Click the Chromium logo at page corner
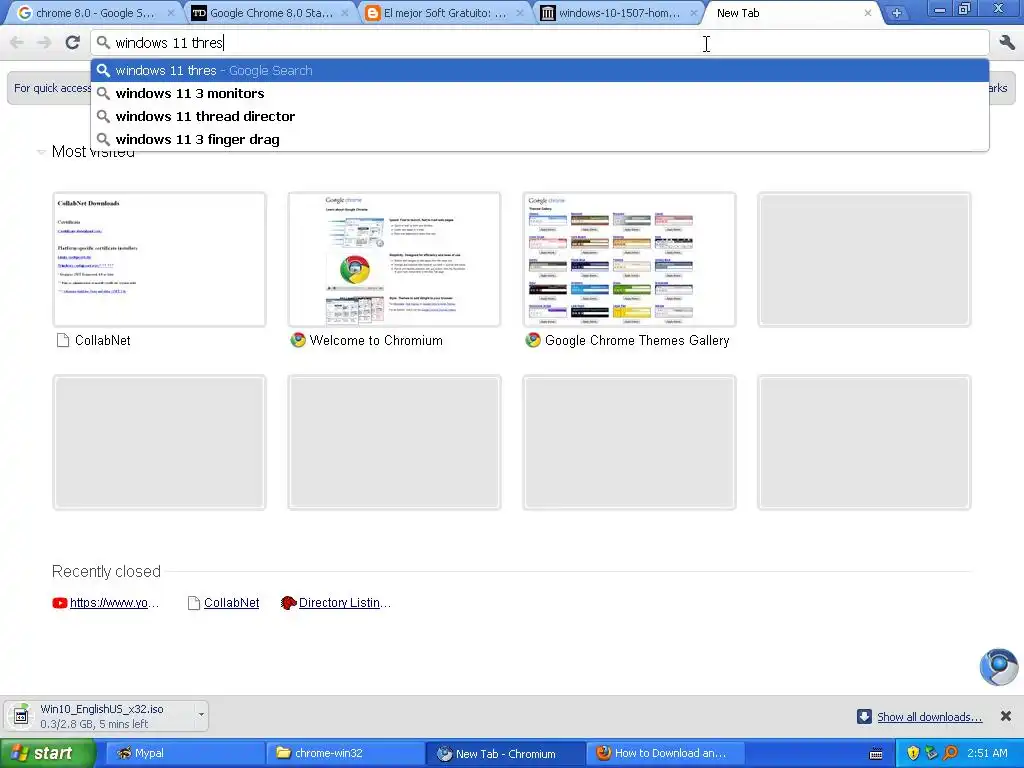Image resolution: width=1024 pixels, height=768 pixels. tap(999, 667)
